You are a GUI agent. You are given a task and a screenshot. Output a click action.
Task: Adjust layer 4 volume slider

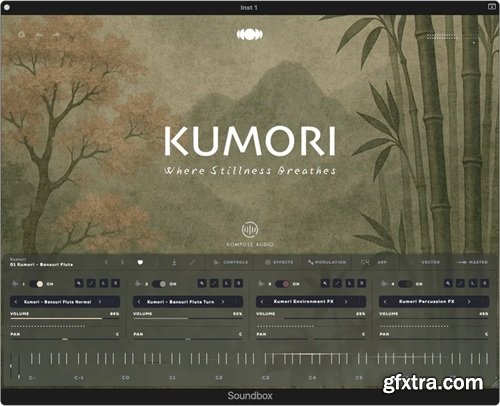[434, 319]
